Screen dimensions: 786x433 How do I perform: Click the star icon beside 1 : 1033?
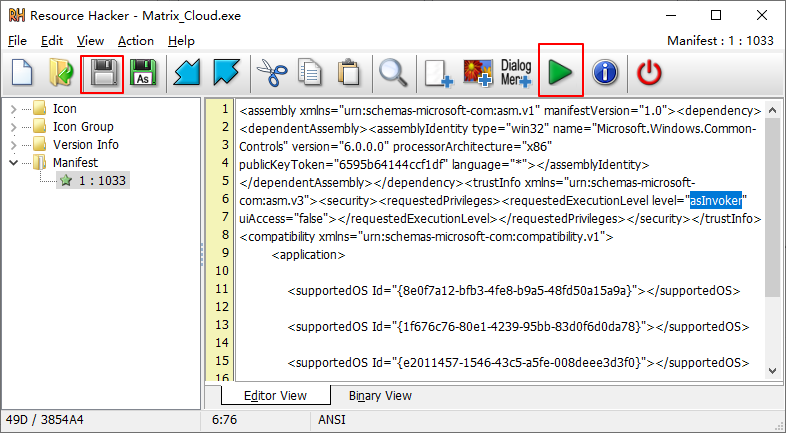[66, 180]
